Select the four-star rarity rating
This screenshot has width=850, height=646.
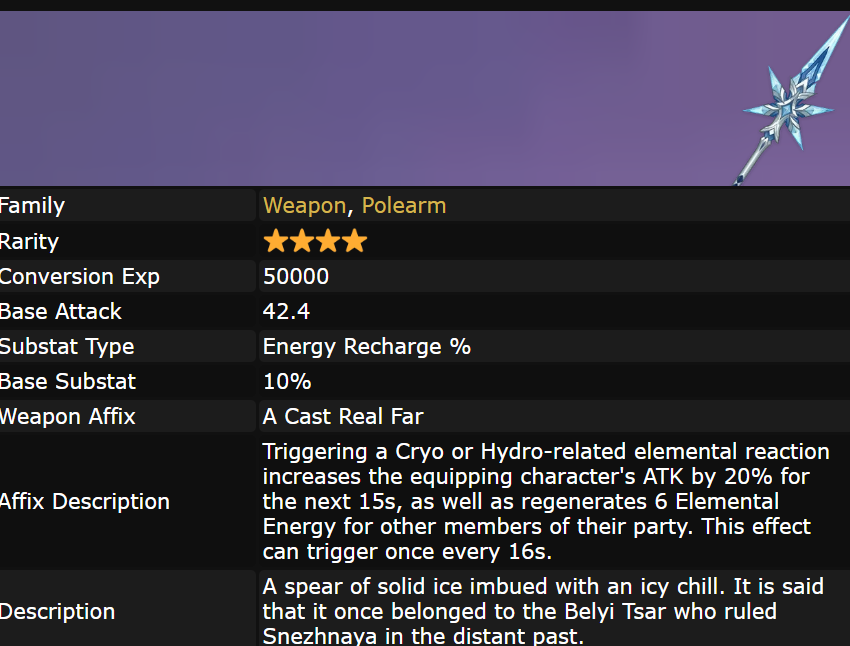[x=315, y=241]
